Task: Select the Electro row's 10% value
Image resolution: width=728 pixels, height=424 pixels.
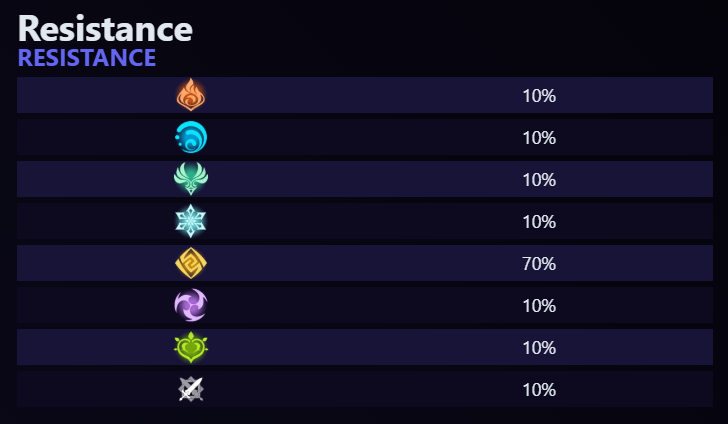Action: (538, 306)
